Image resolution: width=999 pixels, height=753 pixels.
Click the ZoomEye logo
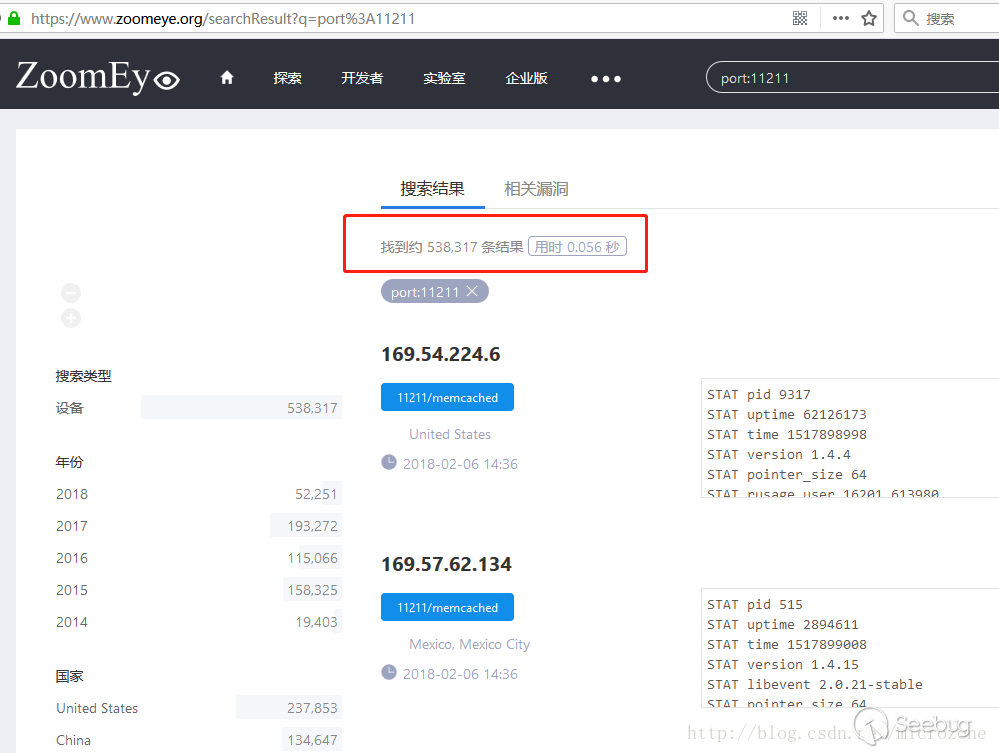97,77
